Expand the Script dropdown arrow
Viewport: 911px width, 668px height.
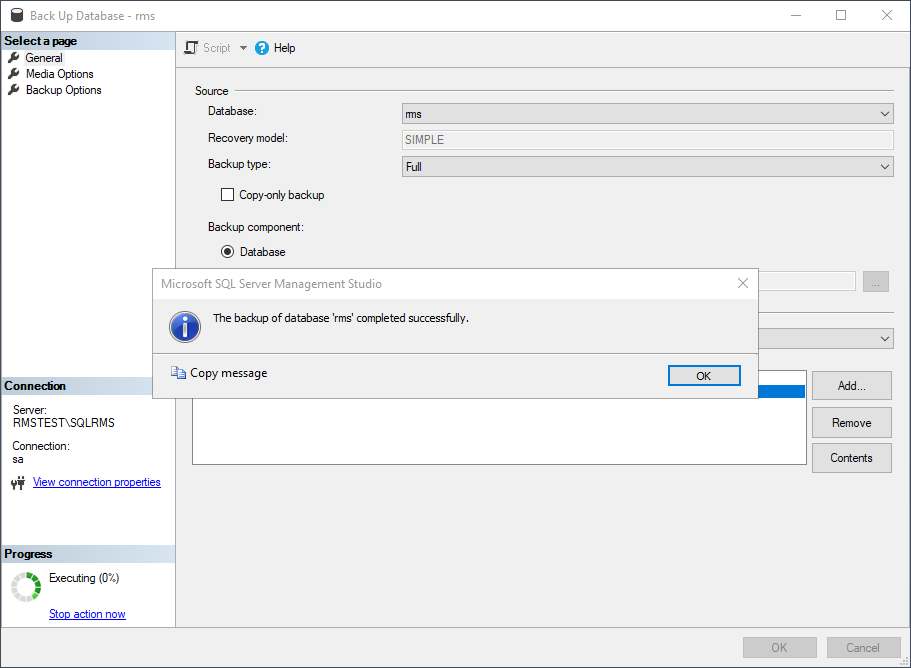pos(243,48)
